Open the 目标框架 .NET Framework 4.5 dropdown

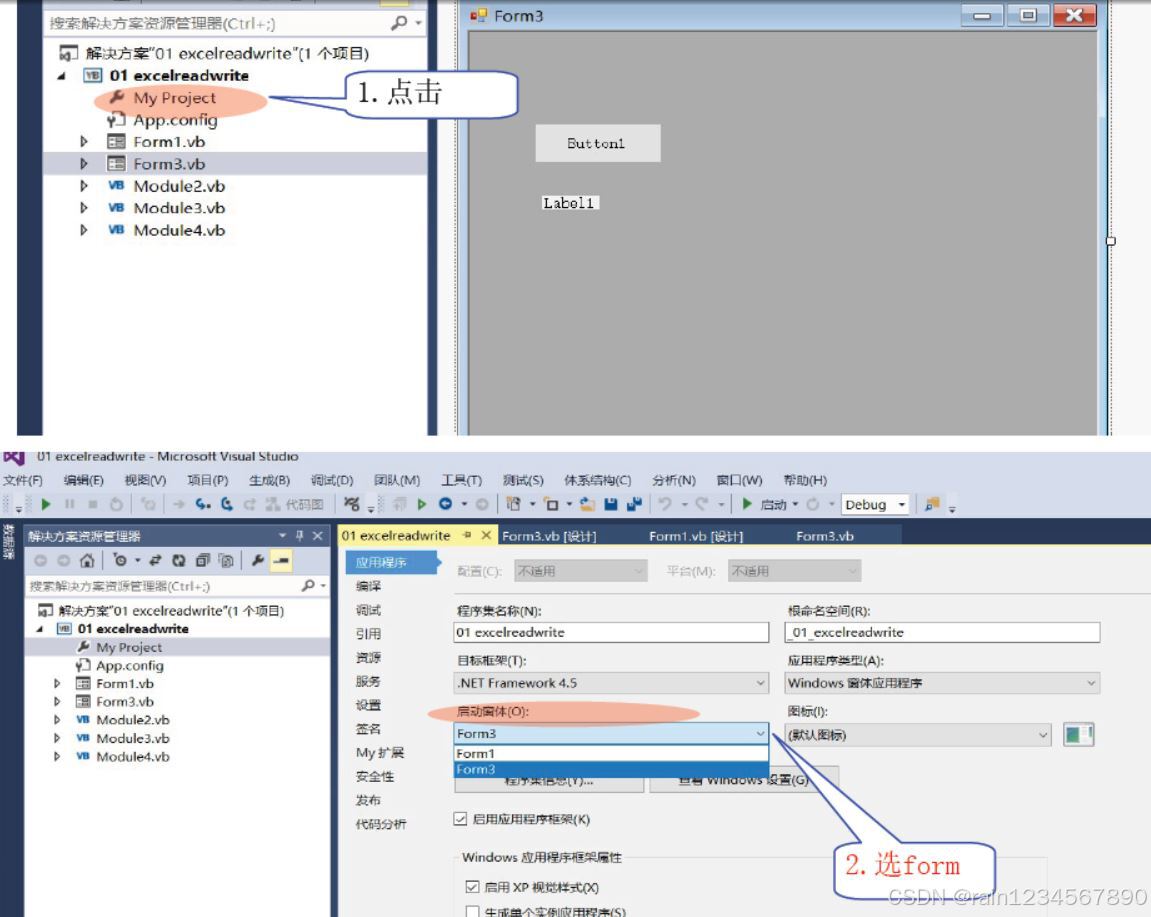point(611,683)
